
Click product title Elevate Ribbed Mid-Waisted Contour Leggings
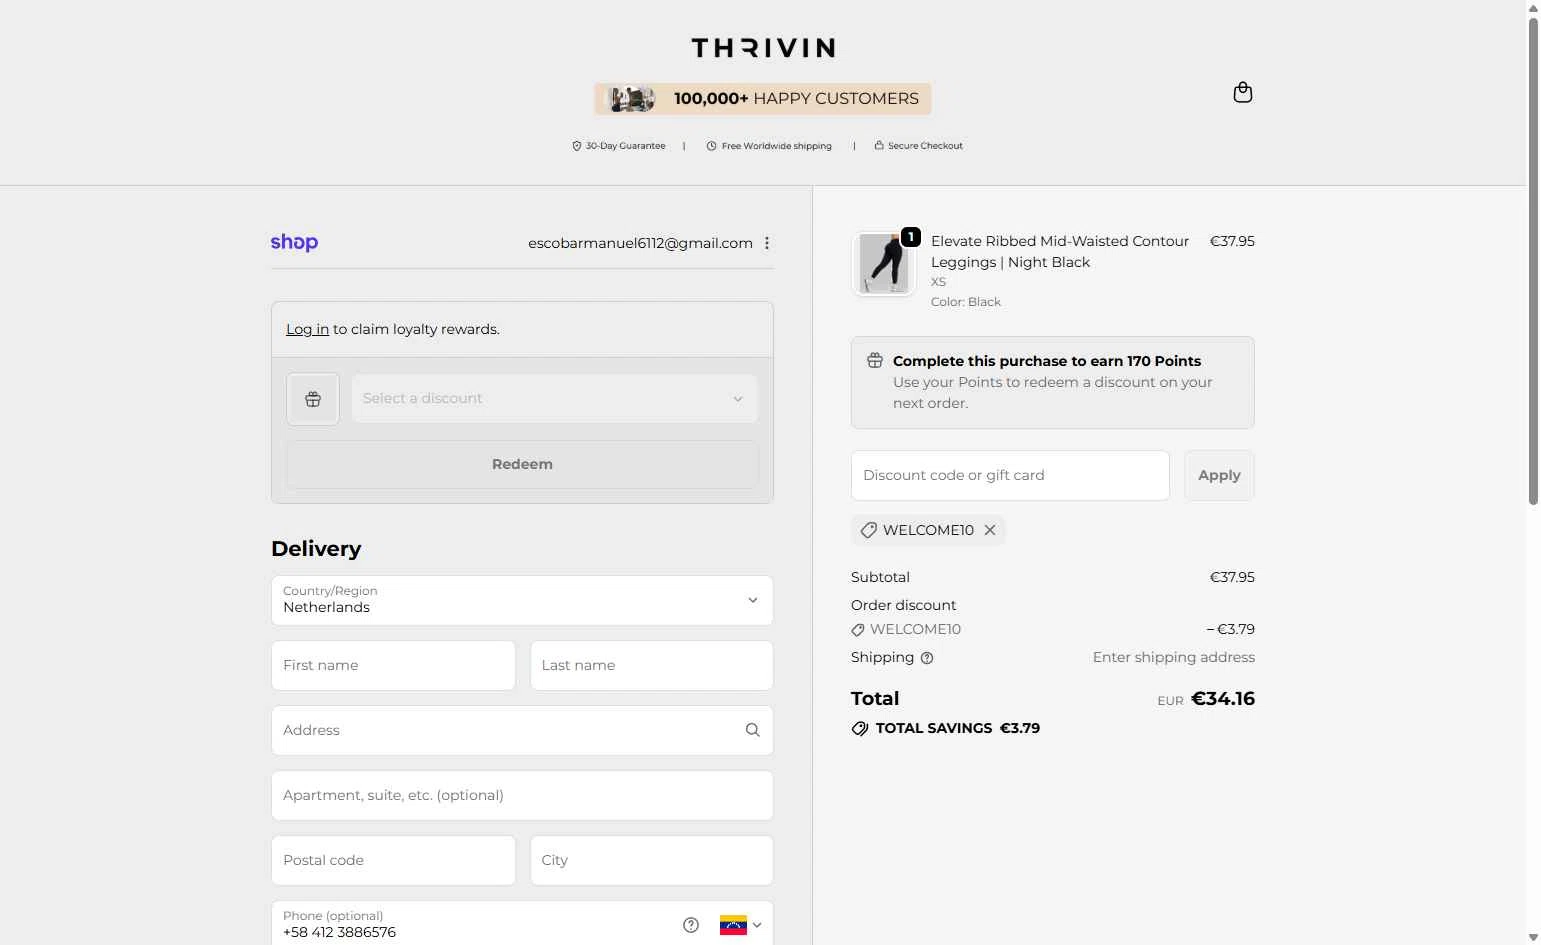(x=1060, y=252)
